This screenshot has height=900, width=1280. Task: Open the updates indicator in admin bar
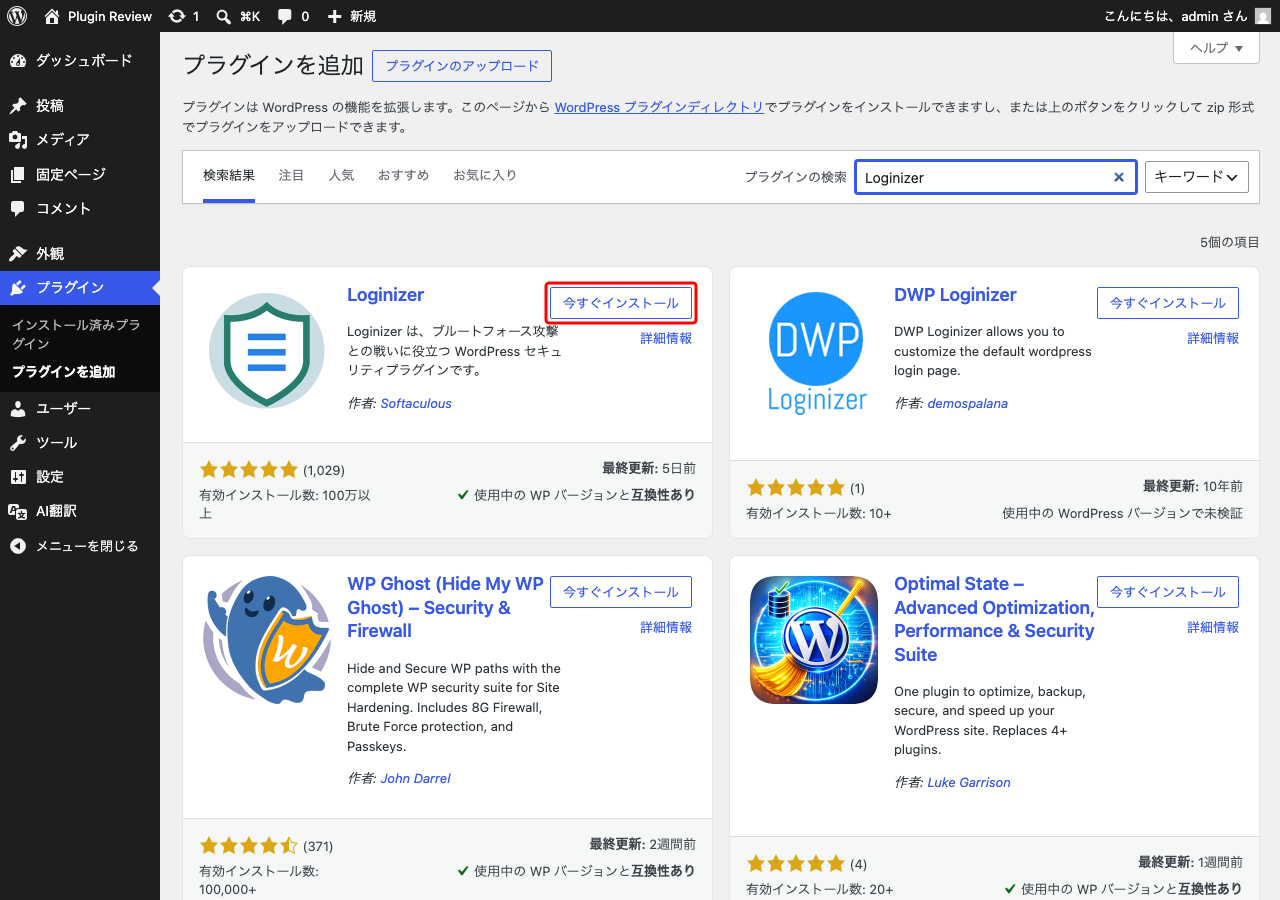click(x=184, y=16)
